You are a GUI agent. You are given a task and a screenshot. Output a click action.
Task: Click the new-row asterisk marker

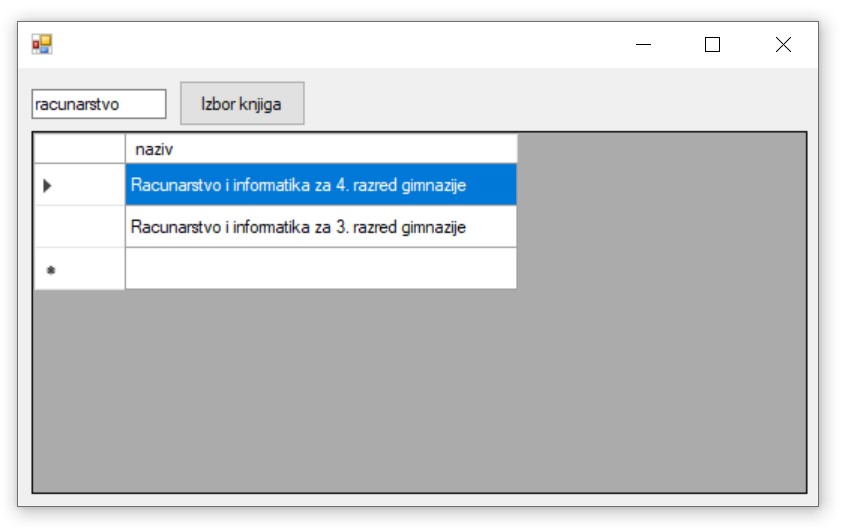[50, 269]
